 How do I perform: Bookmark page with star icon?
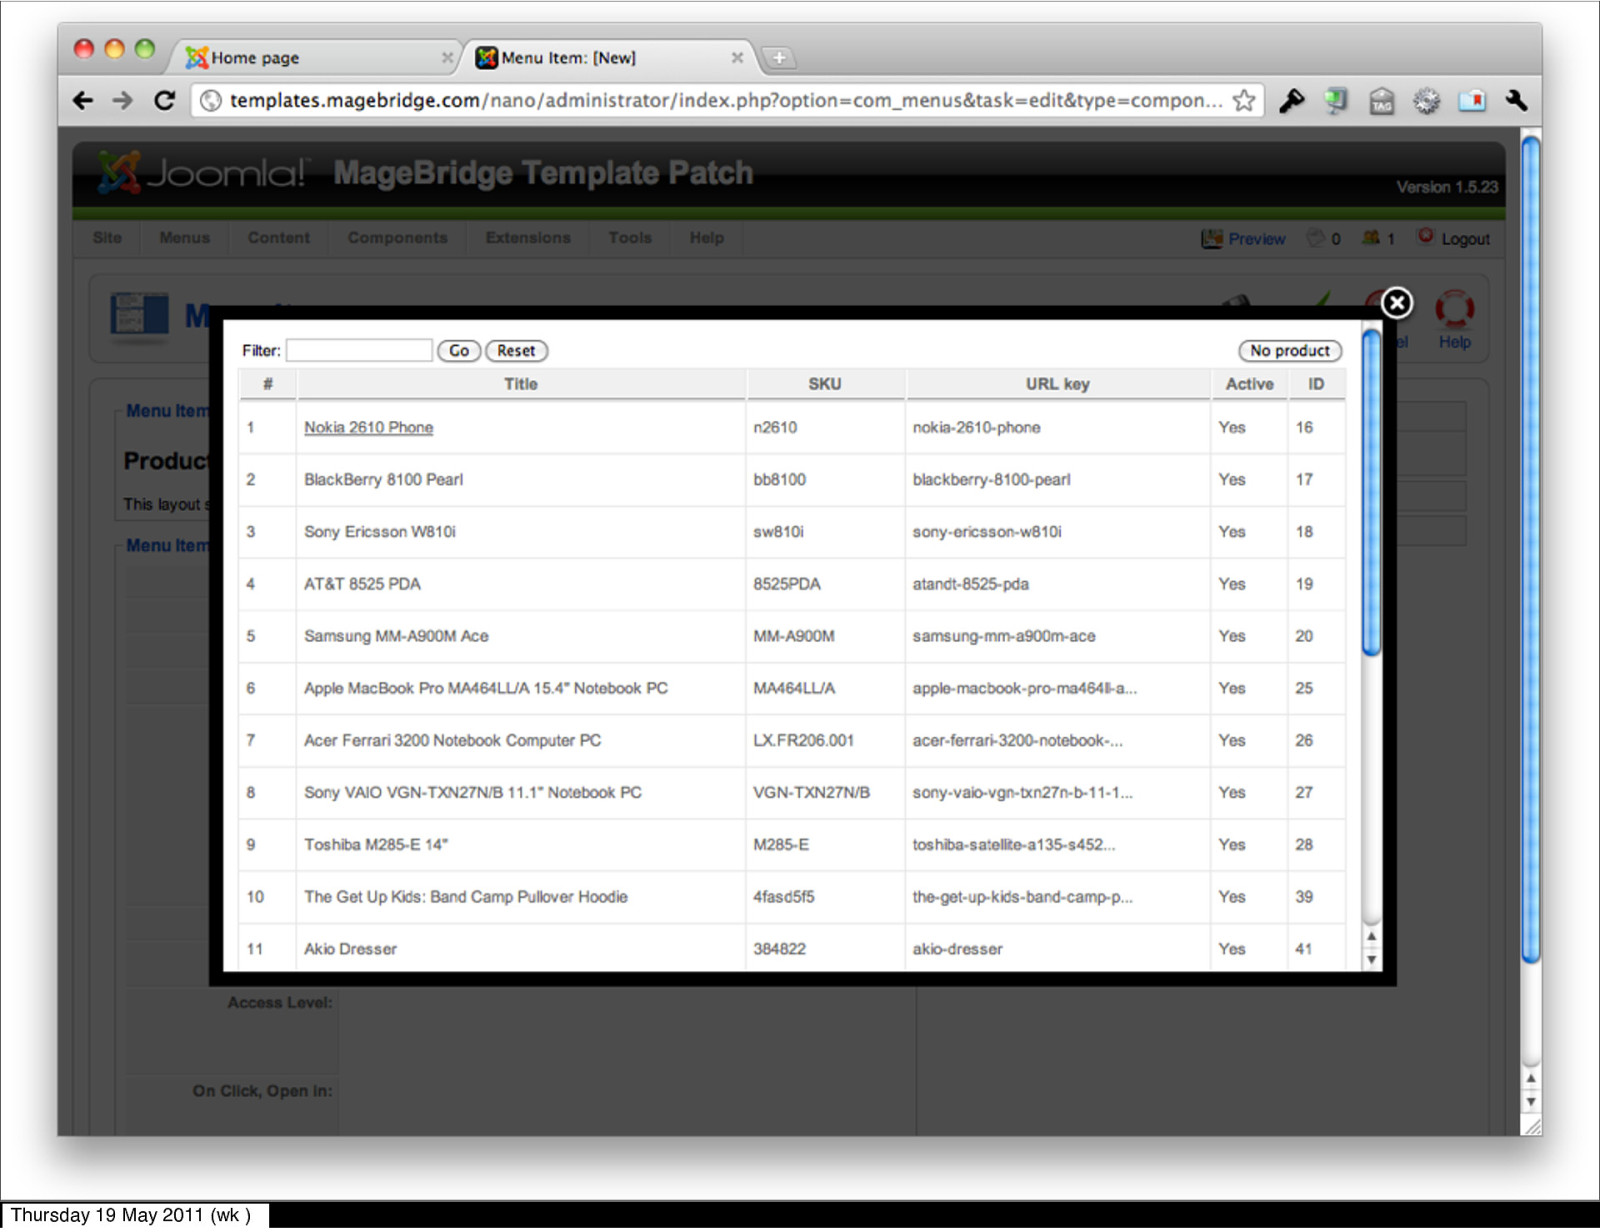point(1243,100)
